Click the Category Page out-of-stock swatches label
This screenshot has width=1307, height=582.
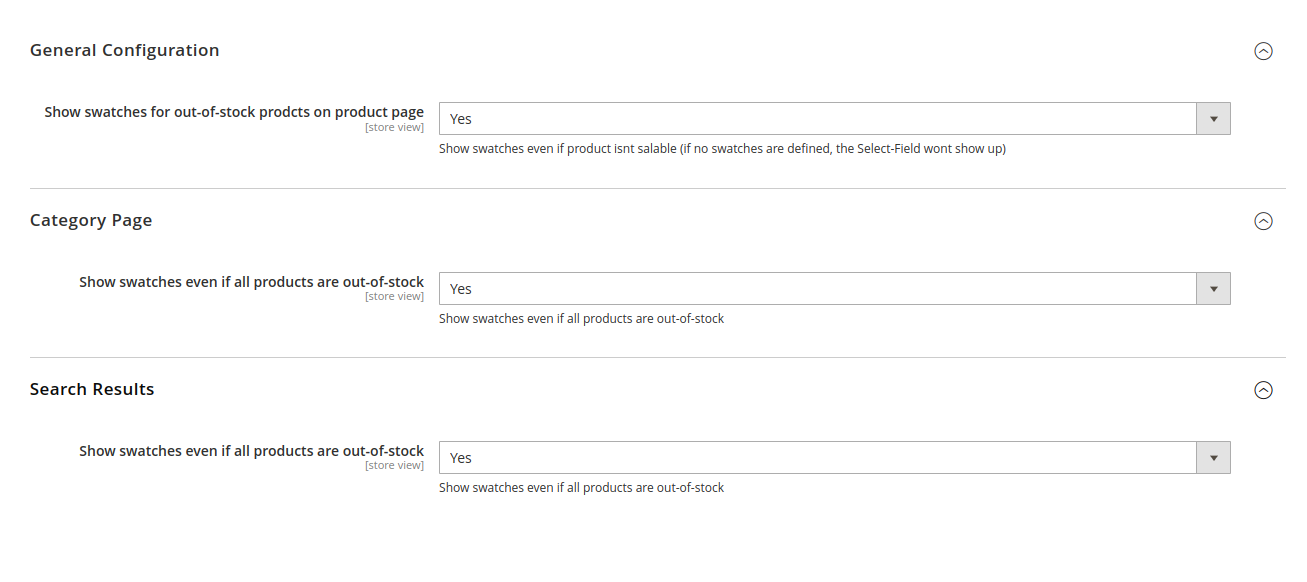pos(252,281)
